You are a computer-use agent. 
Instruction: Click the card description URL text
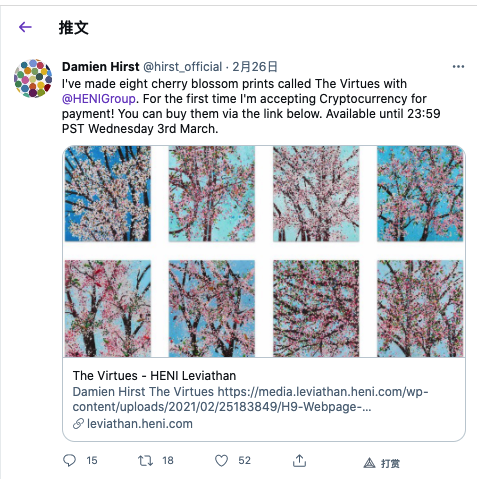[250, 399]
